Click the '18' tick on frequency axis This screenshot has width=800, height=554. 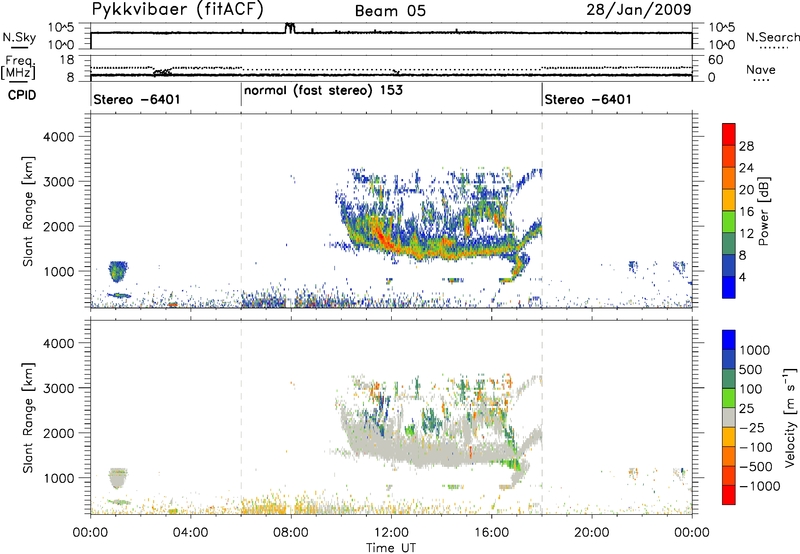[67, 60]
